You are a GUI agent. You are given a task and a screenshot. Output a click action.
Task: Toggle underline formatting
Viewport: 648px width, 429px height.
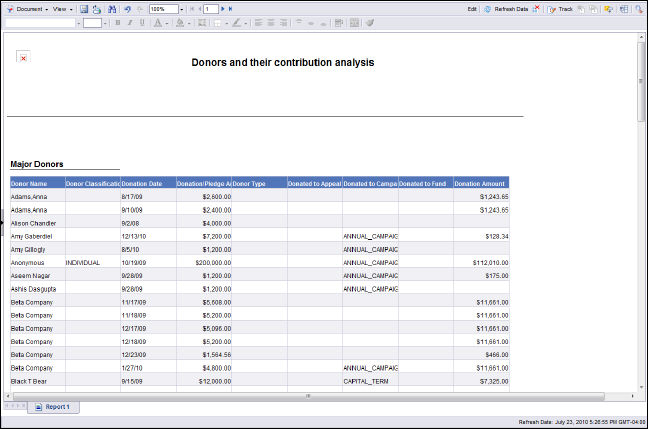[x=141, y=22]
